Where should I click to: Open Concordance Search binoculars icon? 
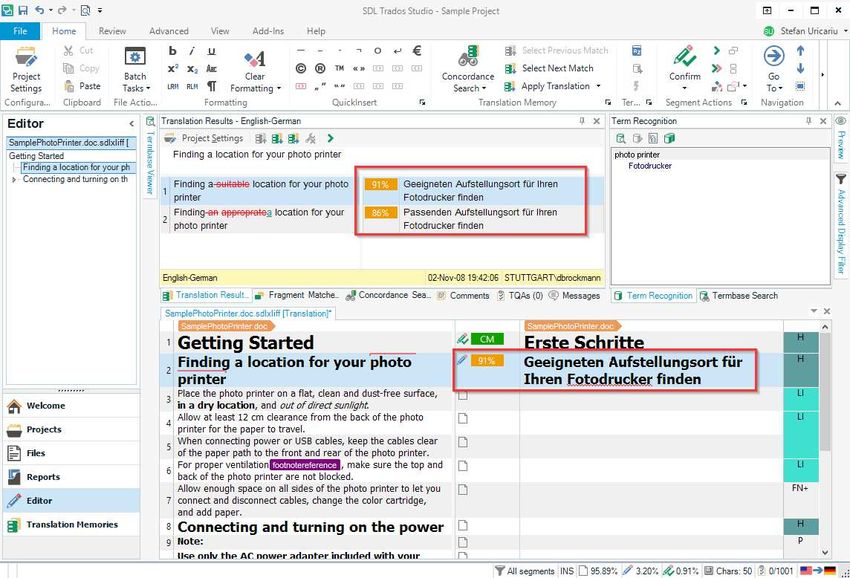468,57
